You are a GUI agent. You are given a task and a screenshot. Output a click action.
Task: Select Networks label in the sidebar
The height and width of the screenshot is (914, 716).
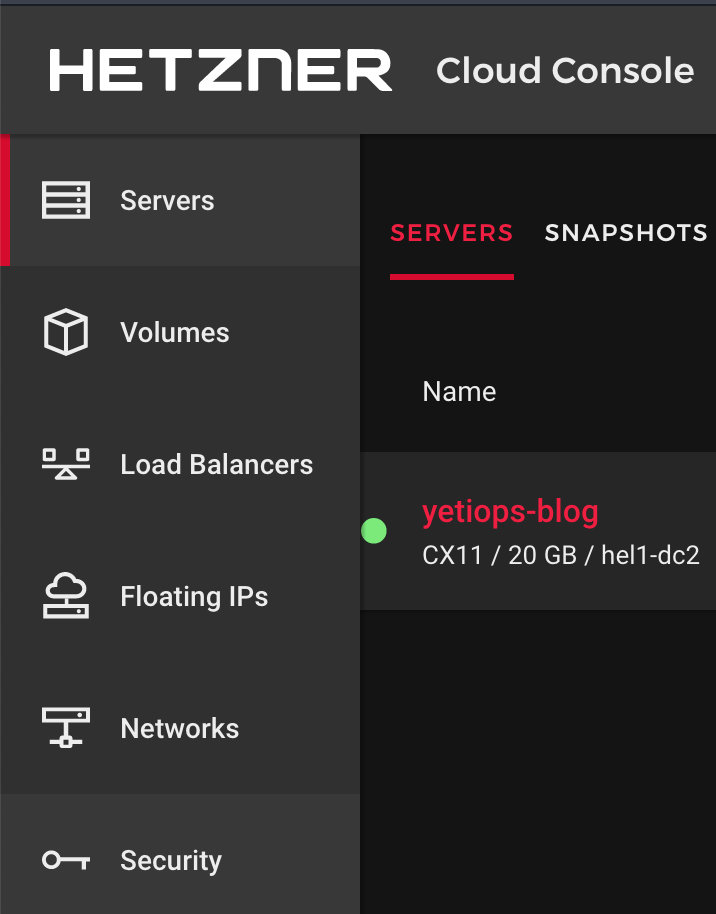tap(180, 728)
